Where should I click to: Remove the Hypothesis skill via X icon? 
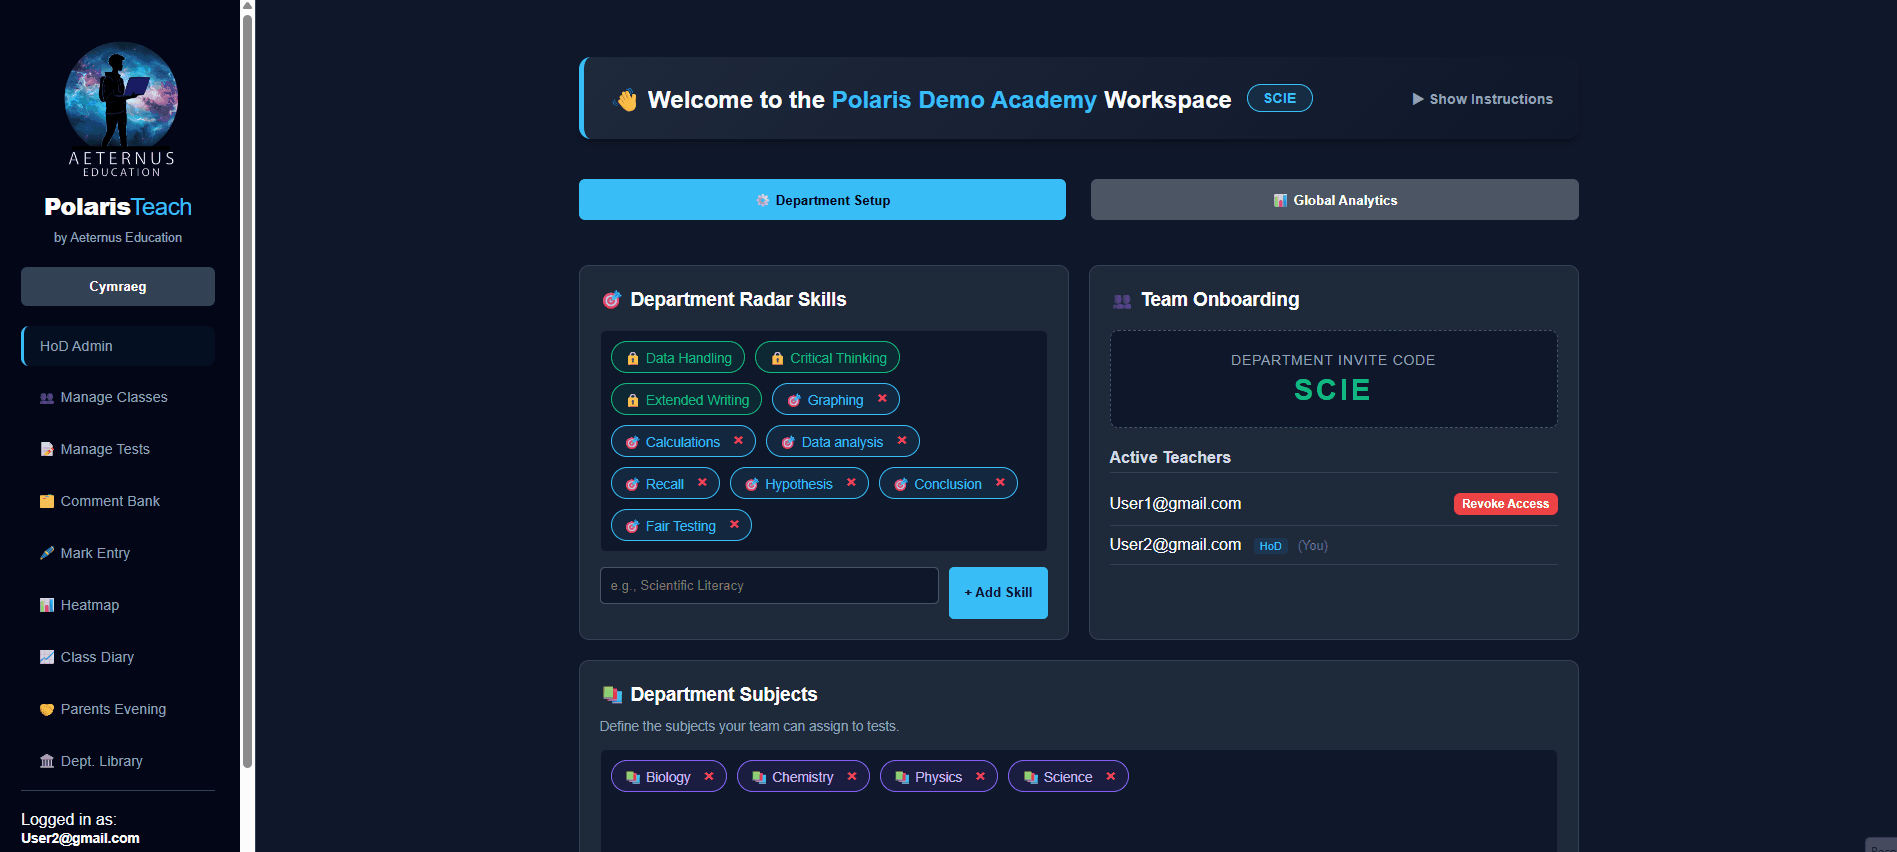[851, 483]
